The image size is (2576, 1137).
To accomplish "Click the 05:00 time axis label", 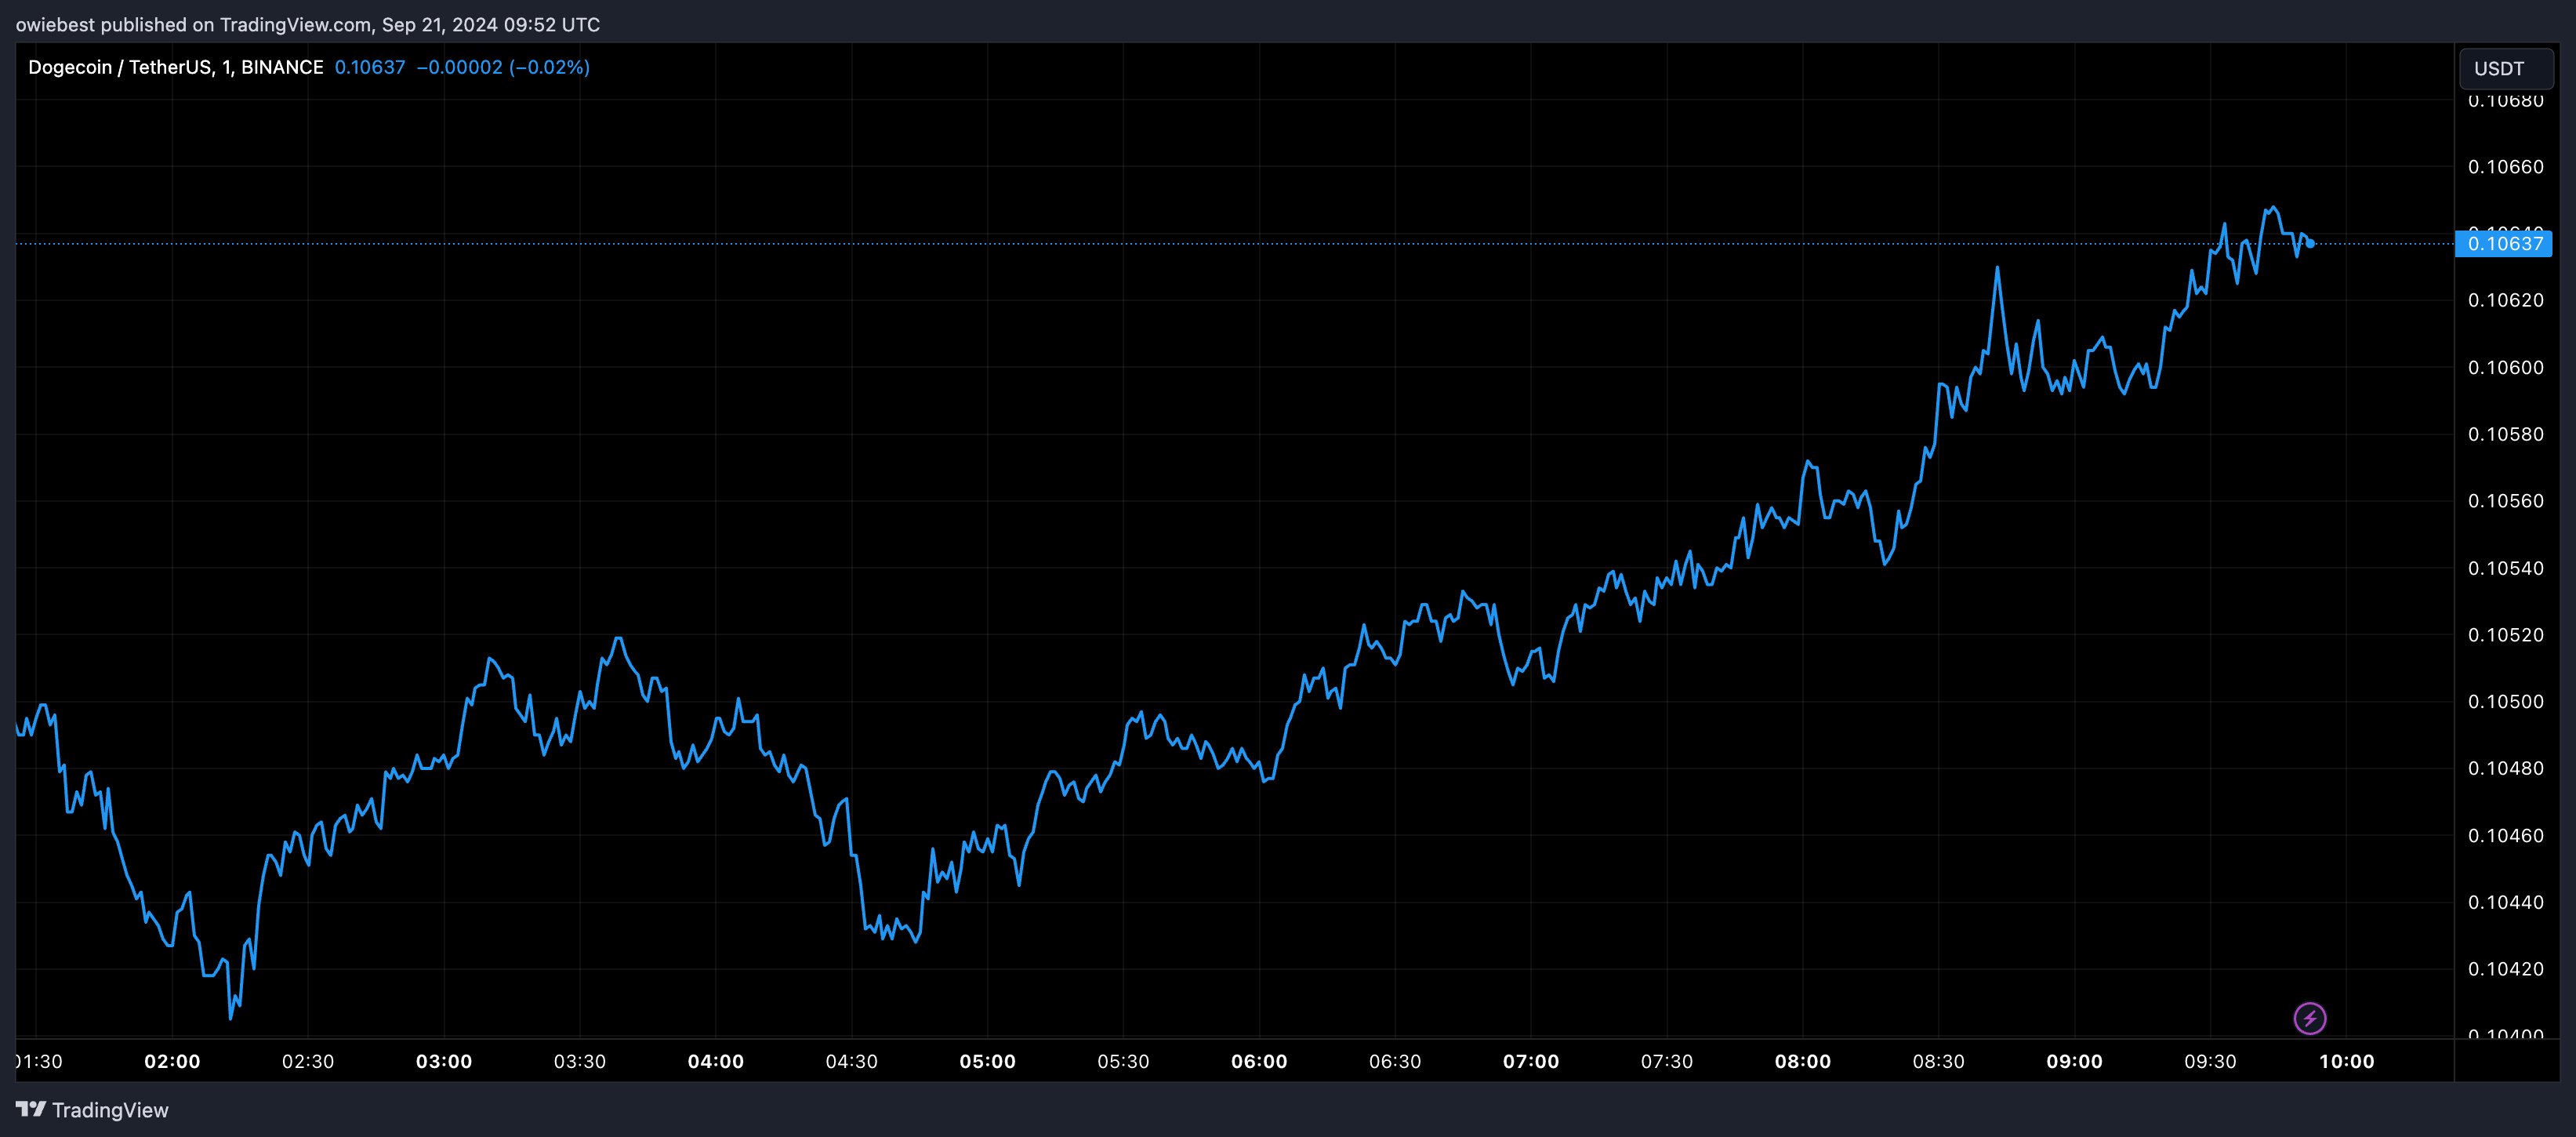I will click(x=987, y=1061).
